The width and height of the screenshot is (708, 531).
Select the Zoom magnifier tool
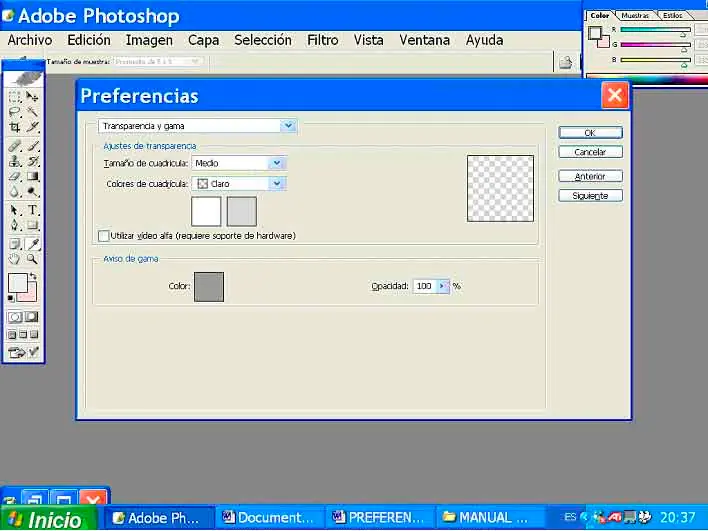click(x=32, y=259)
